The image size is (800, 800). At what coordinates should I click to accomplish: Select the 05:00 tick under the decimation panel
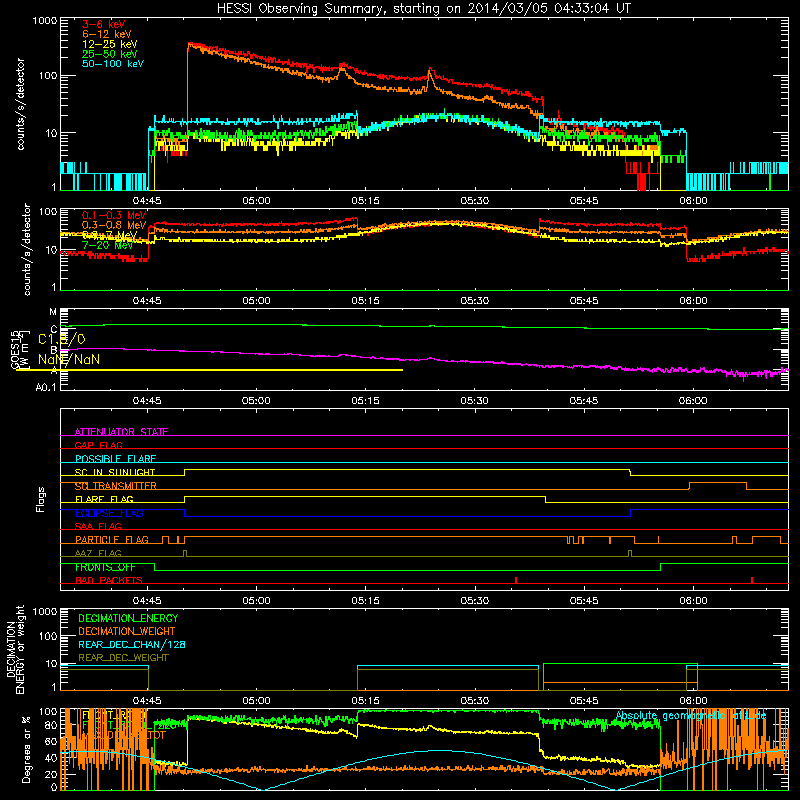click(x=256, y=701)
